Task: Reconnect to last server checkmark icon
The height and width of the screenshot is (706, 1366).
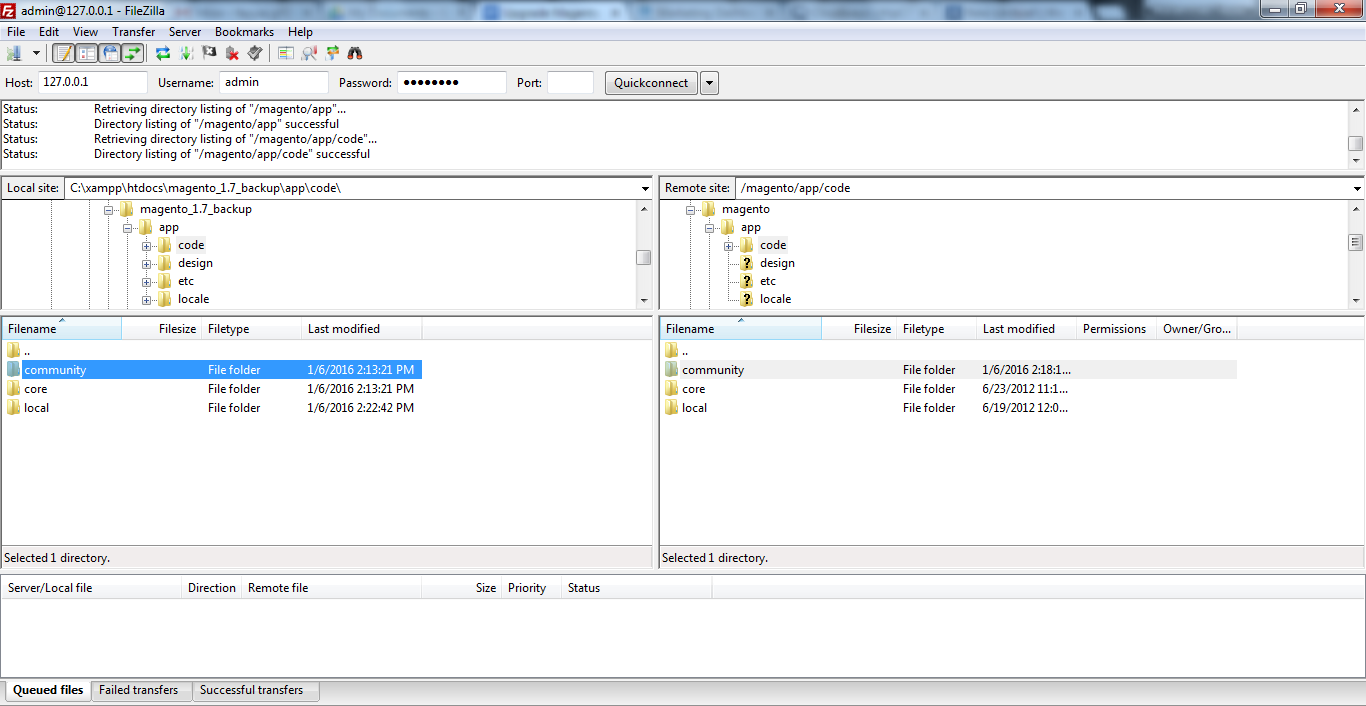Action: pos(255,53)
